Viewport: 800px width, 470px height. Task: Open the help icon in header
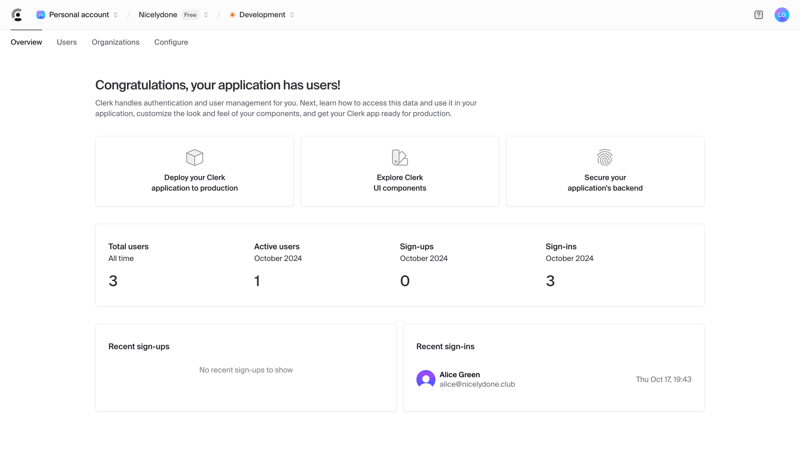(758, 15)
